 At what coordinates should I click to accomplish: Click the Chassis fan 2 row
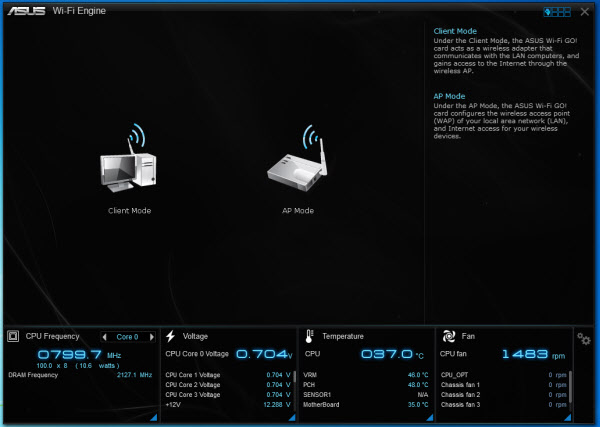pyautogui.click(x=504, y=395)
